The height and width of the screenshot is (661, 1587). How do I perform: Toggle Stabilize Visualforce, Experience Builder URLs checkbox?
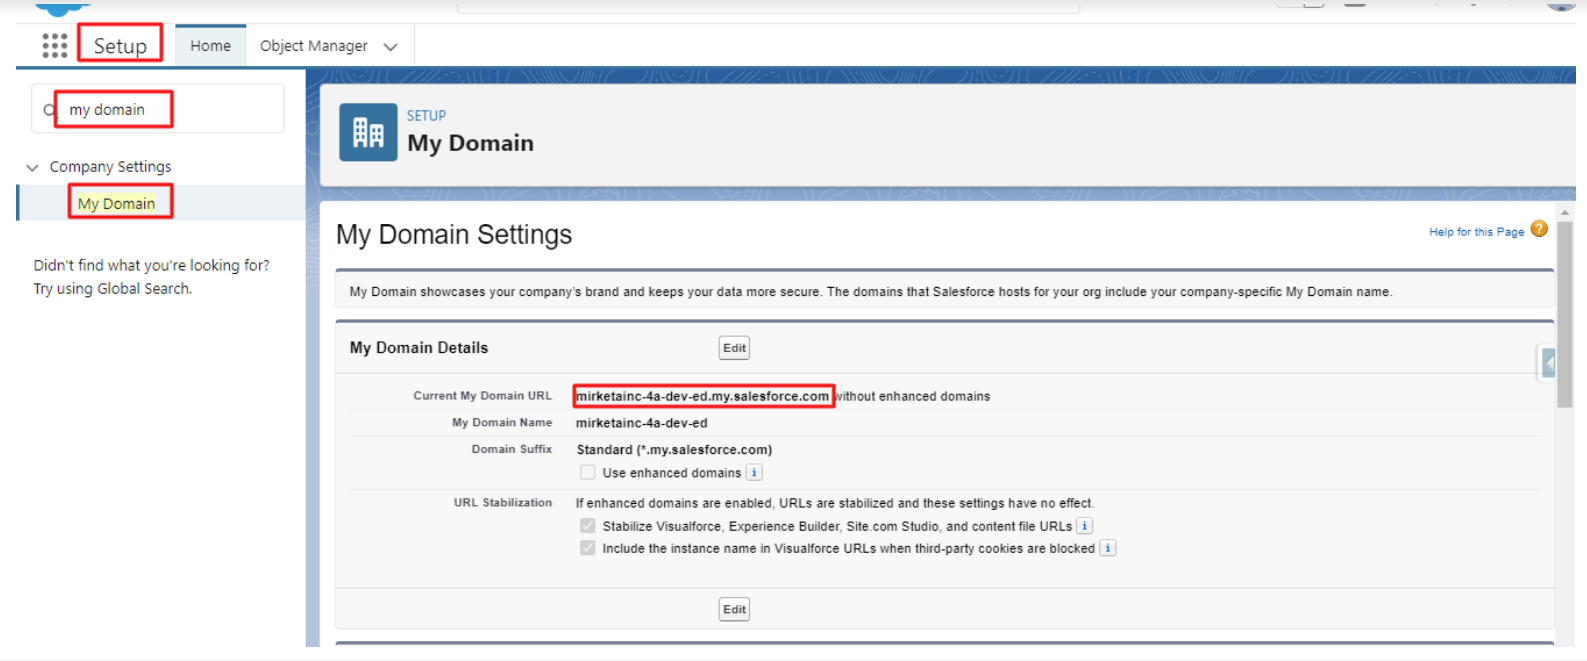(x=588, y=526)
